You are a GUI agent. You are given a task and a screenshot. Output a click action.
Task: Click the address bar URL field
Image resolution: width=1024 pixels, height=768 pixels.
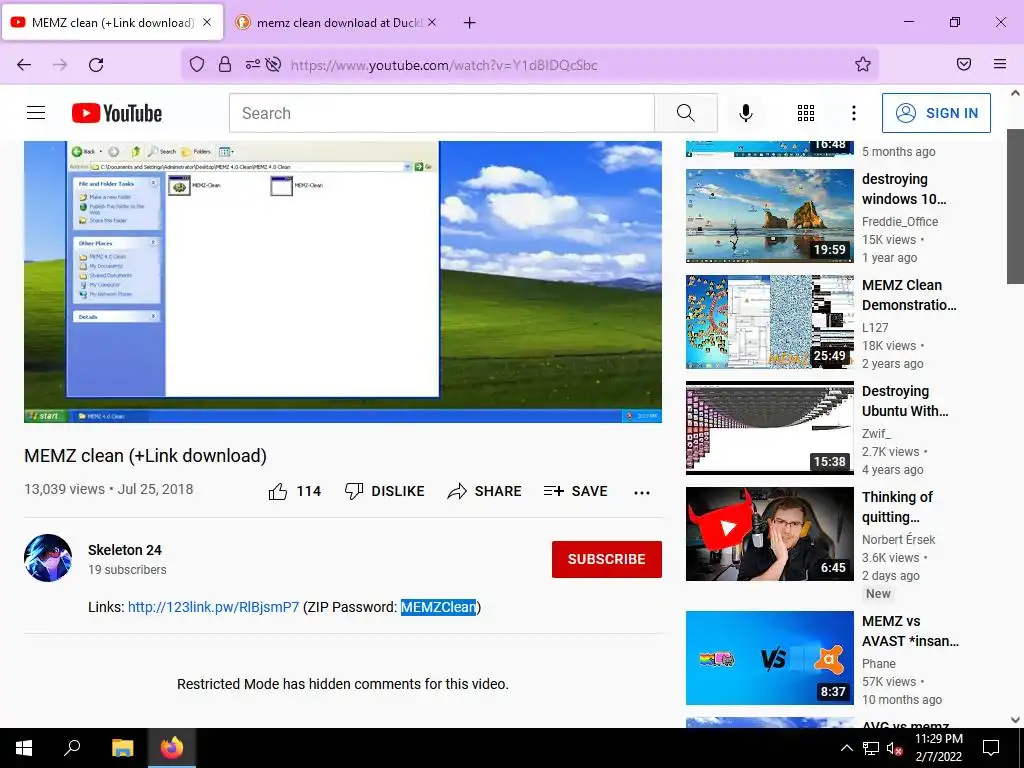click(529, 65)
